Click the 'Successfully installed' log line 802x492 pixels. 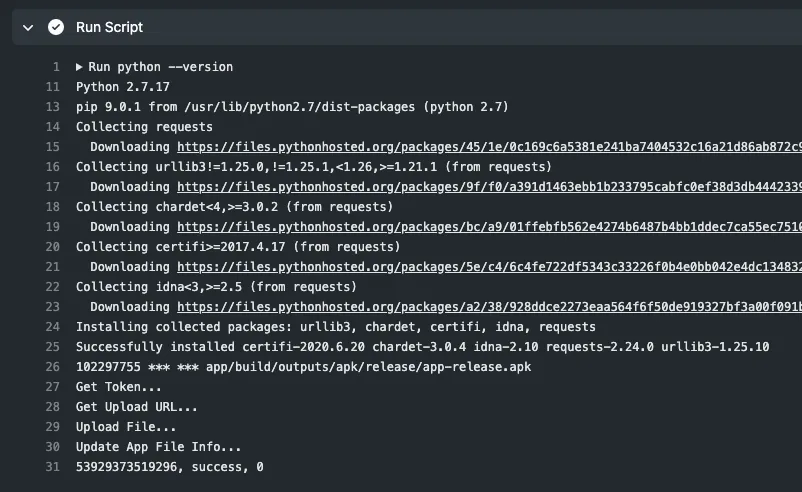point(422,347)
